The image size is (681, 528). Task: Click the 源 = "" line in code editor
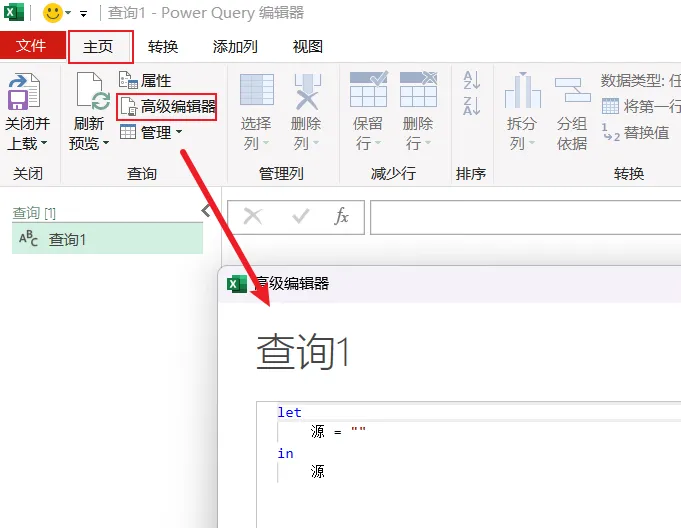[338, 432]
